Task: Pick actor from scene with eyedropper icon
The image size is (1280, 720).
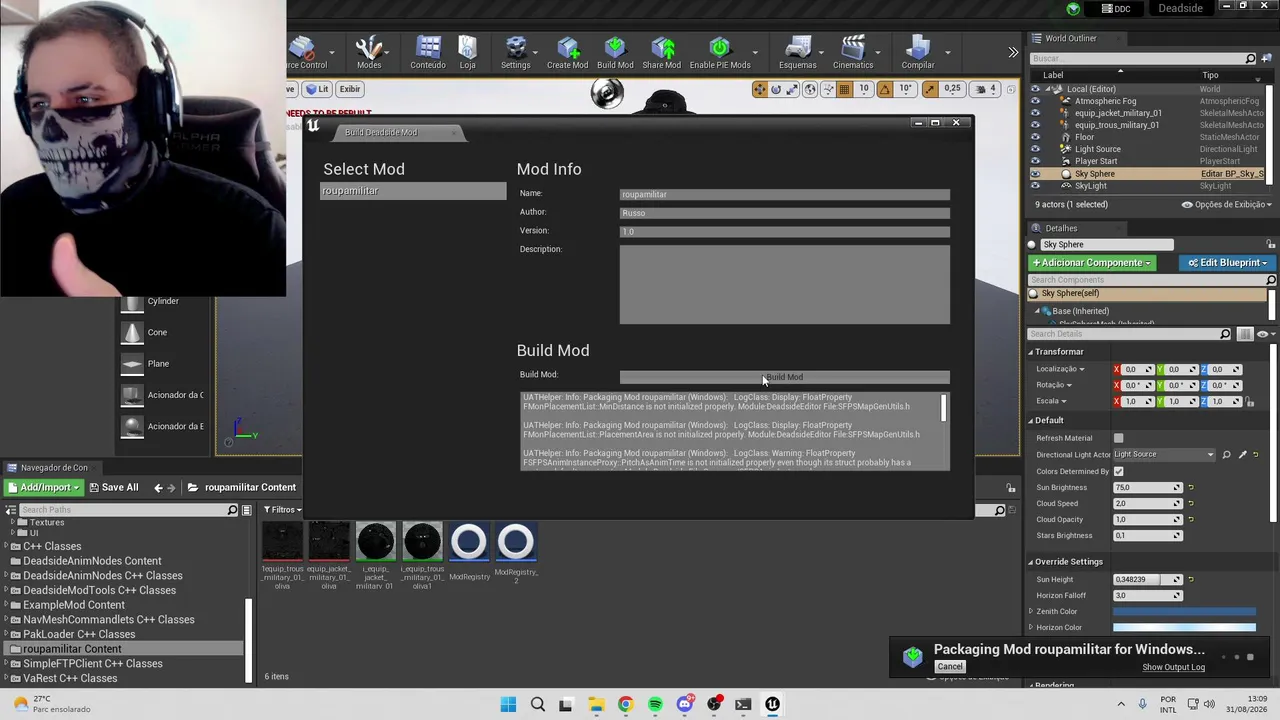Action: tap(1243, 455)
